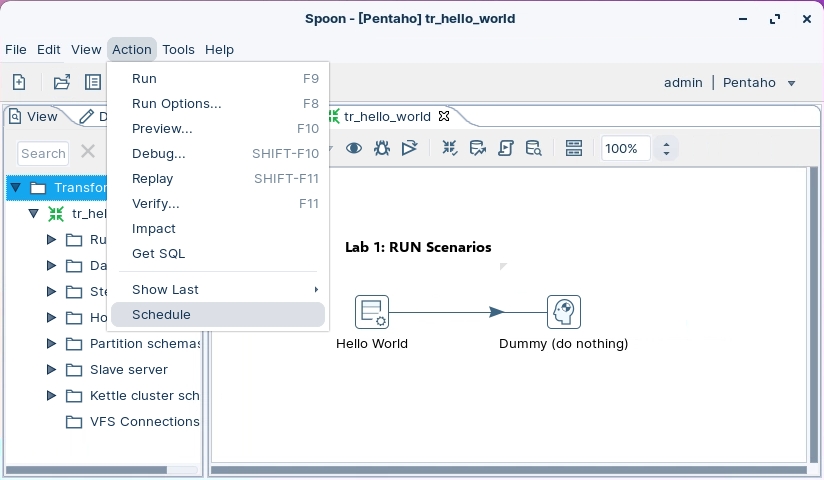The width and height of the screenshot is (824, 480).
Task: Close the open Action menu
Action: click(x=131, y=49)
